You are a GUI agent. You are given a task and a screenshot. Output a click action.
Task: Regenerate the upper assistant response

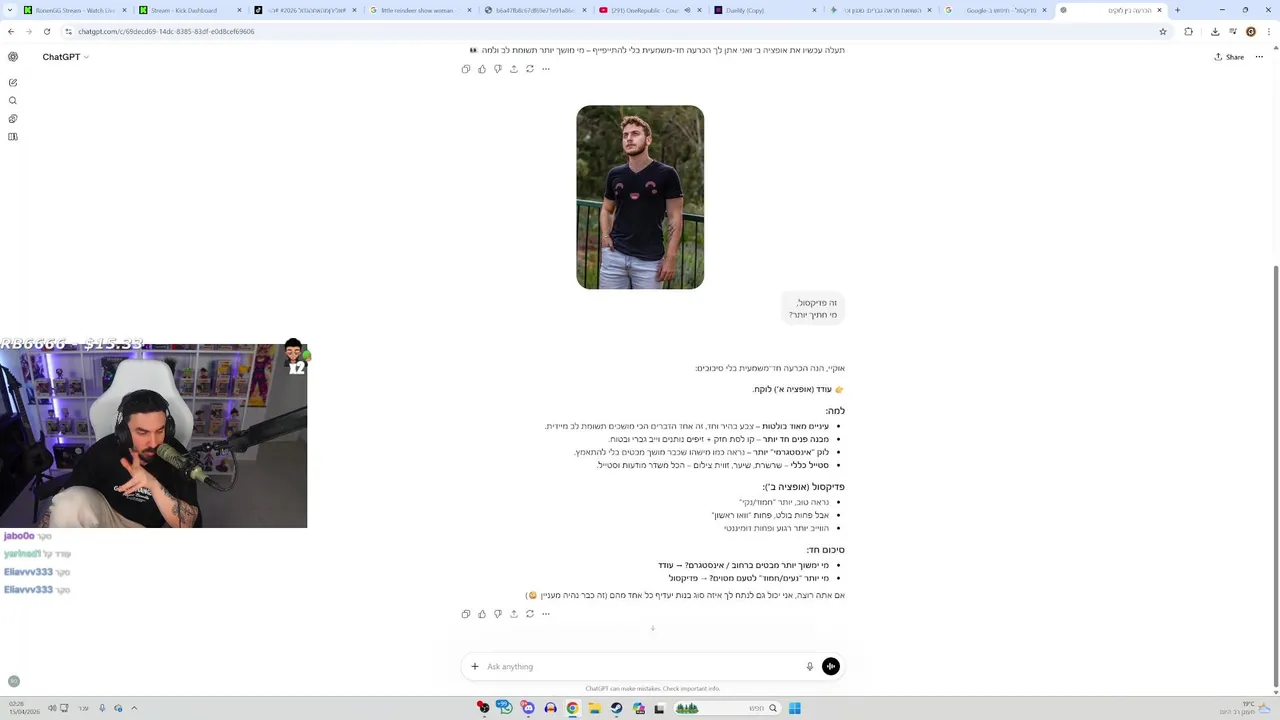pyautogui.click(x=530, y=69)
